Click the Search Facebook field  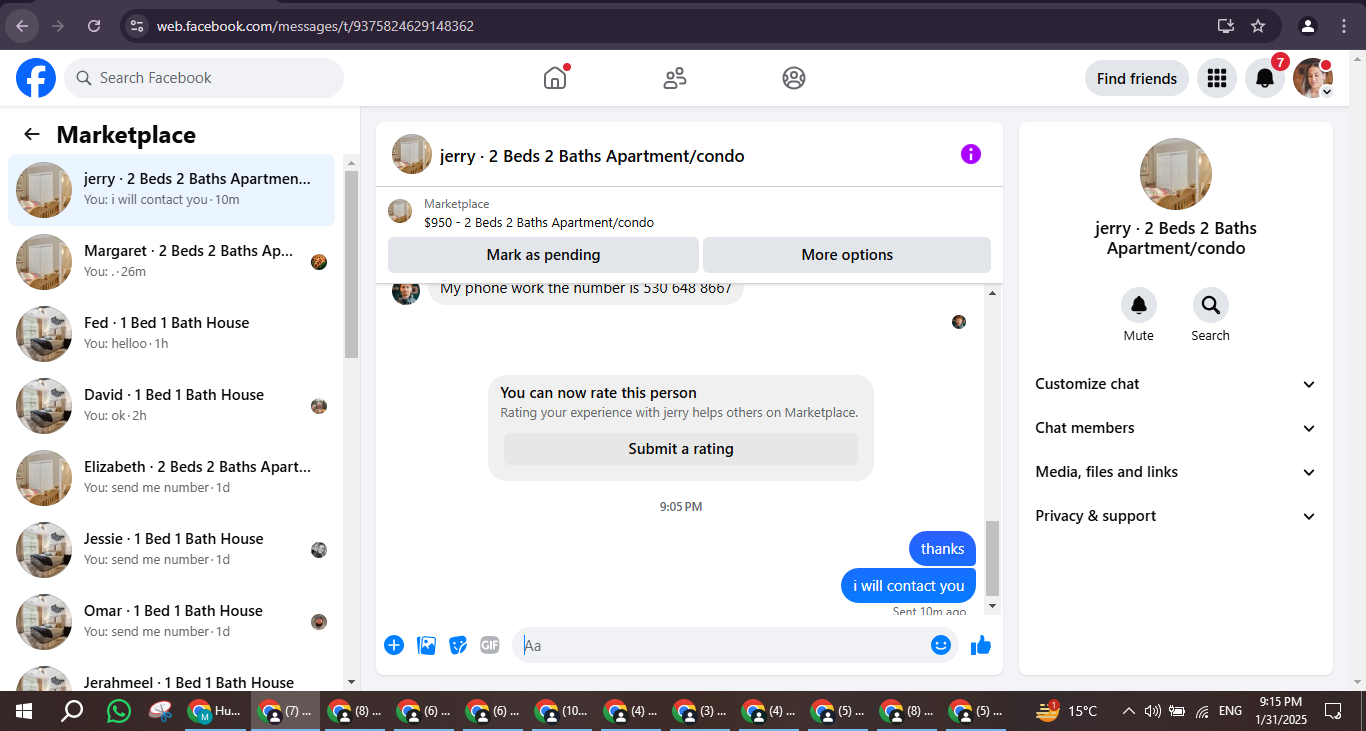204,78
